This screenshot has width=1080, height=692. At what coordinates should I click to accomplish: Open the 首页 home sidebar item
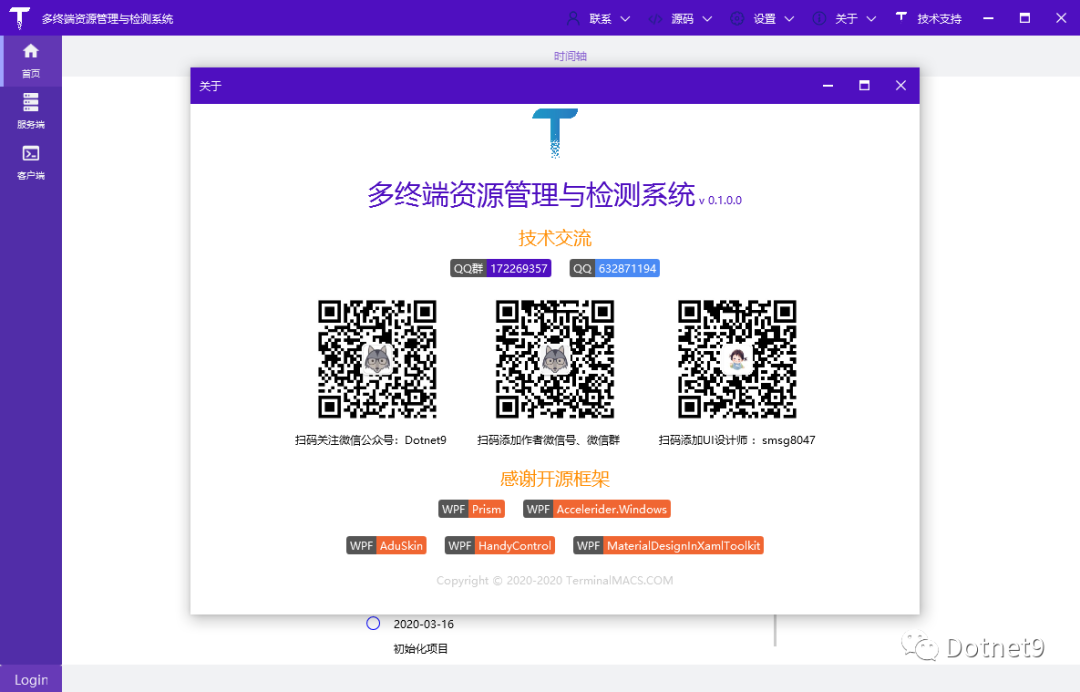(31, 61)
